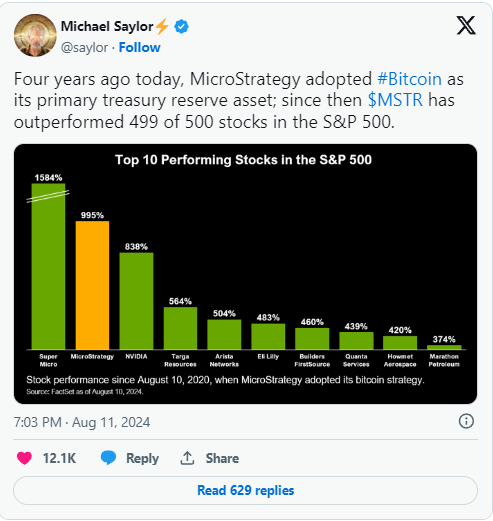Screen dimensions: 493x521
Task: Follow the @saylor account
Action: pos(139,48)
